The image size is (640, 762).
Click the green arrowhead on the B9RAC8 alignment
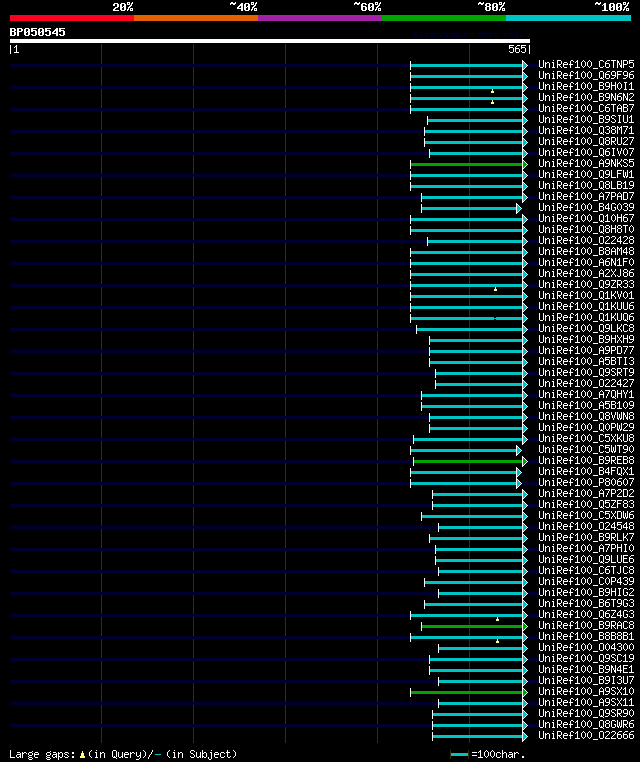[525, 626]
